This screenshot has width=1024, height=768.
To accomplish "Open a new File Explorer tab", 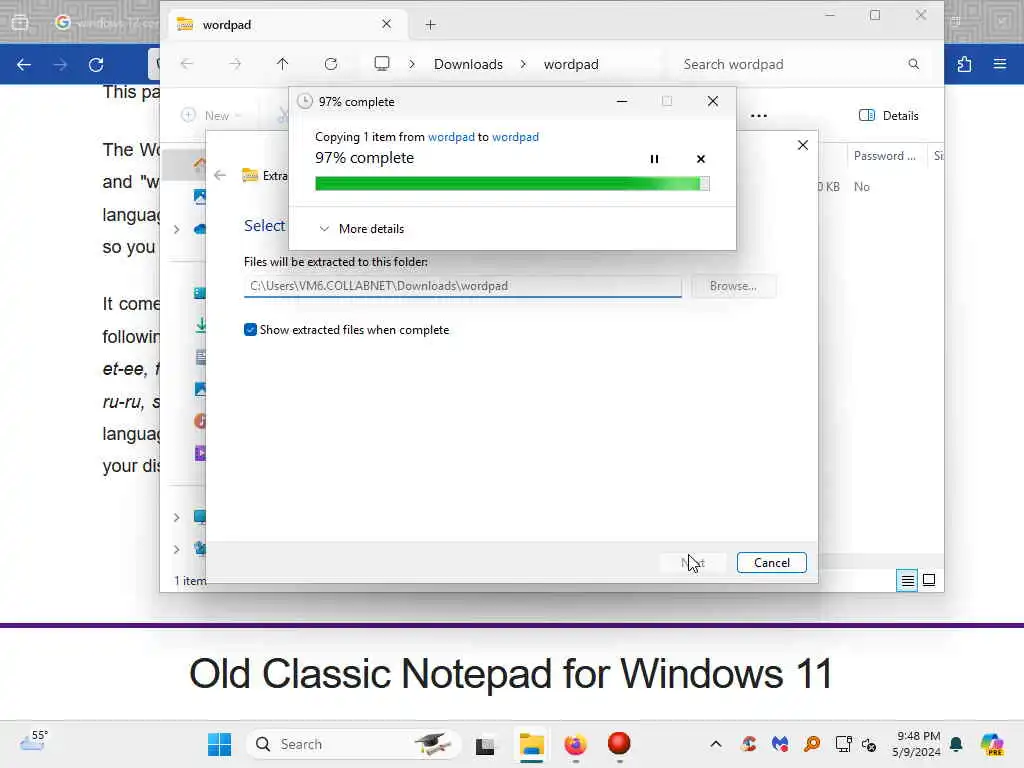I will pyautogui.click(x=430, y=25).
